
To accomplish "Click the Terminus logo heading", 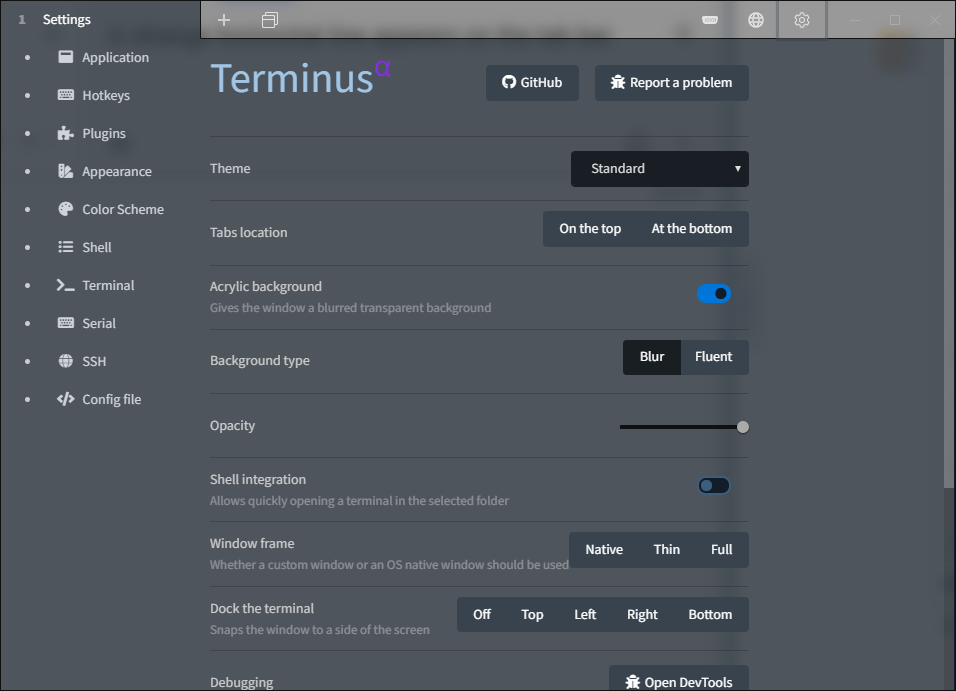I will click(x=300, y=78).
